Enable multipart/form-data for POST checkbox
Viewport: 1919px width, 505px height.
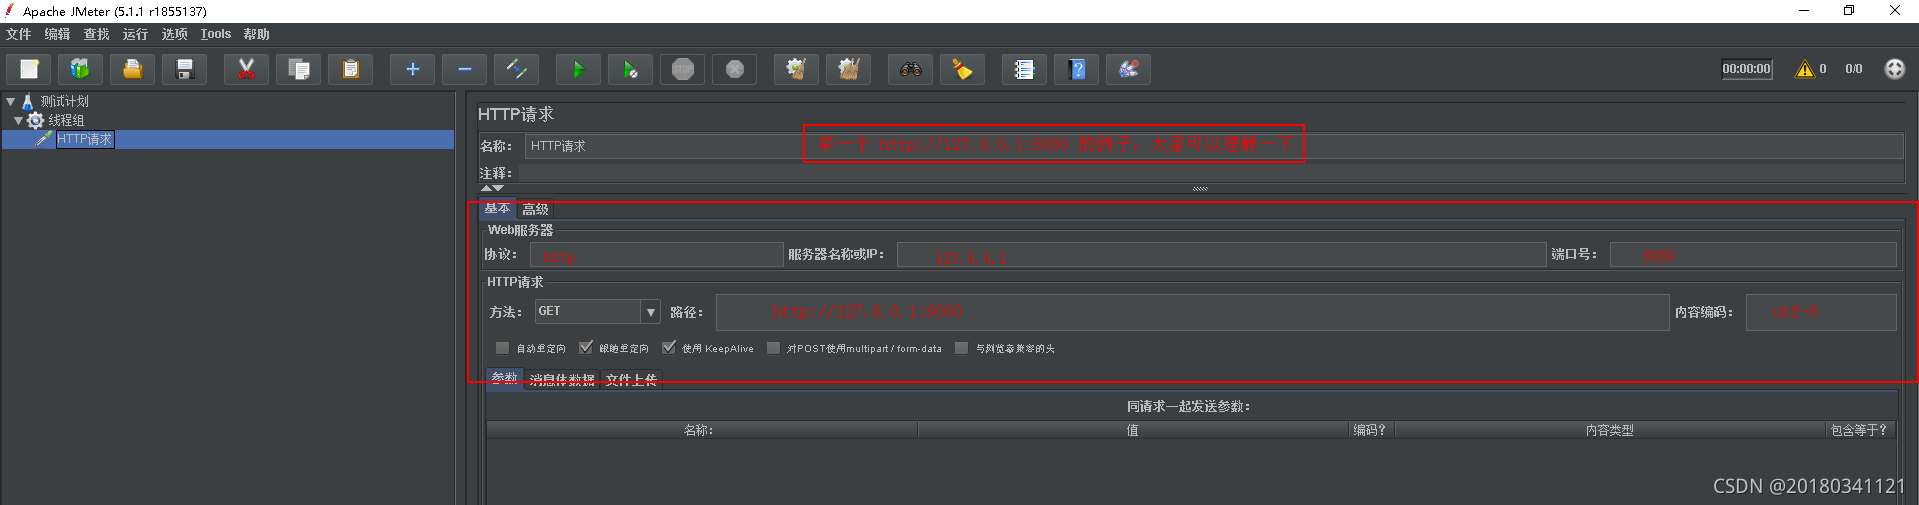(x=773, y=348)
